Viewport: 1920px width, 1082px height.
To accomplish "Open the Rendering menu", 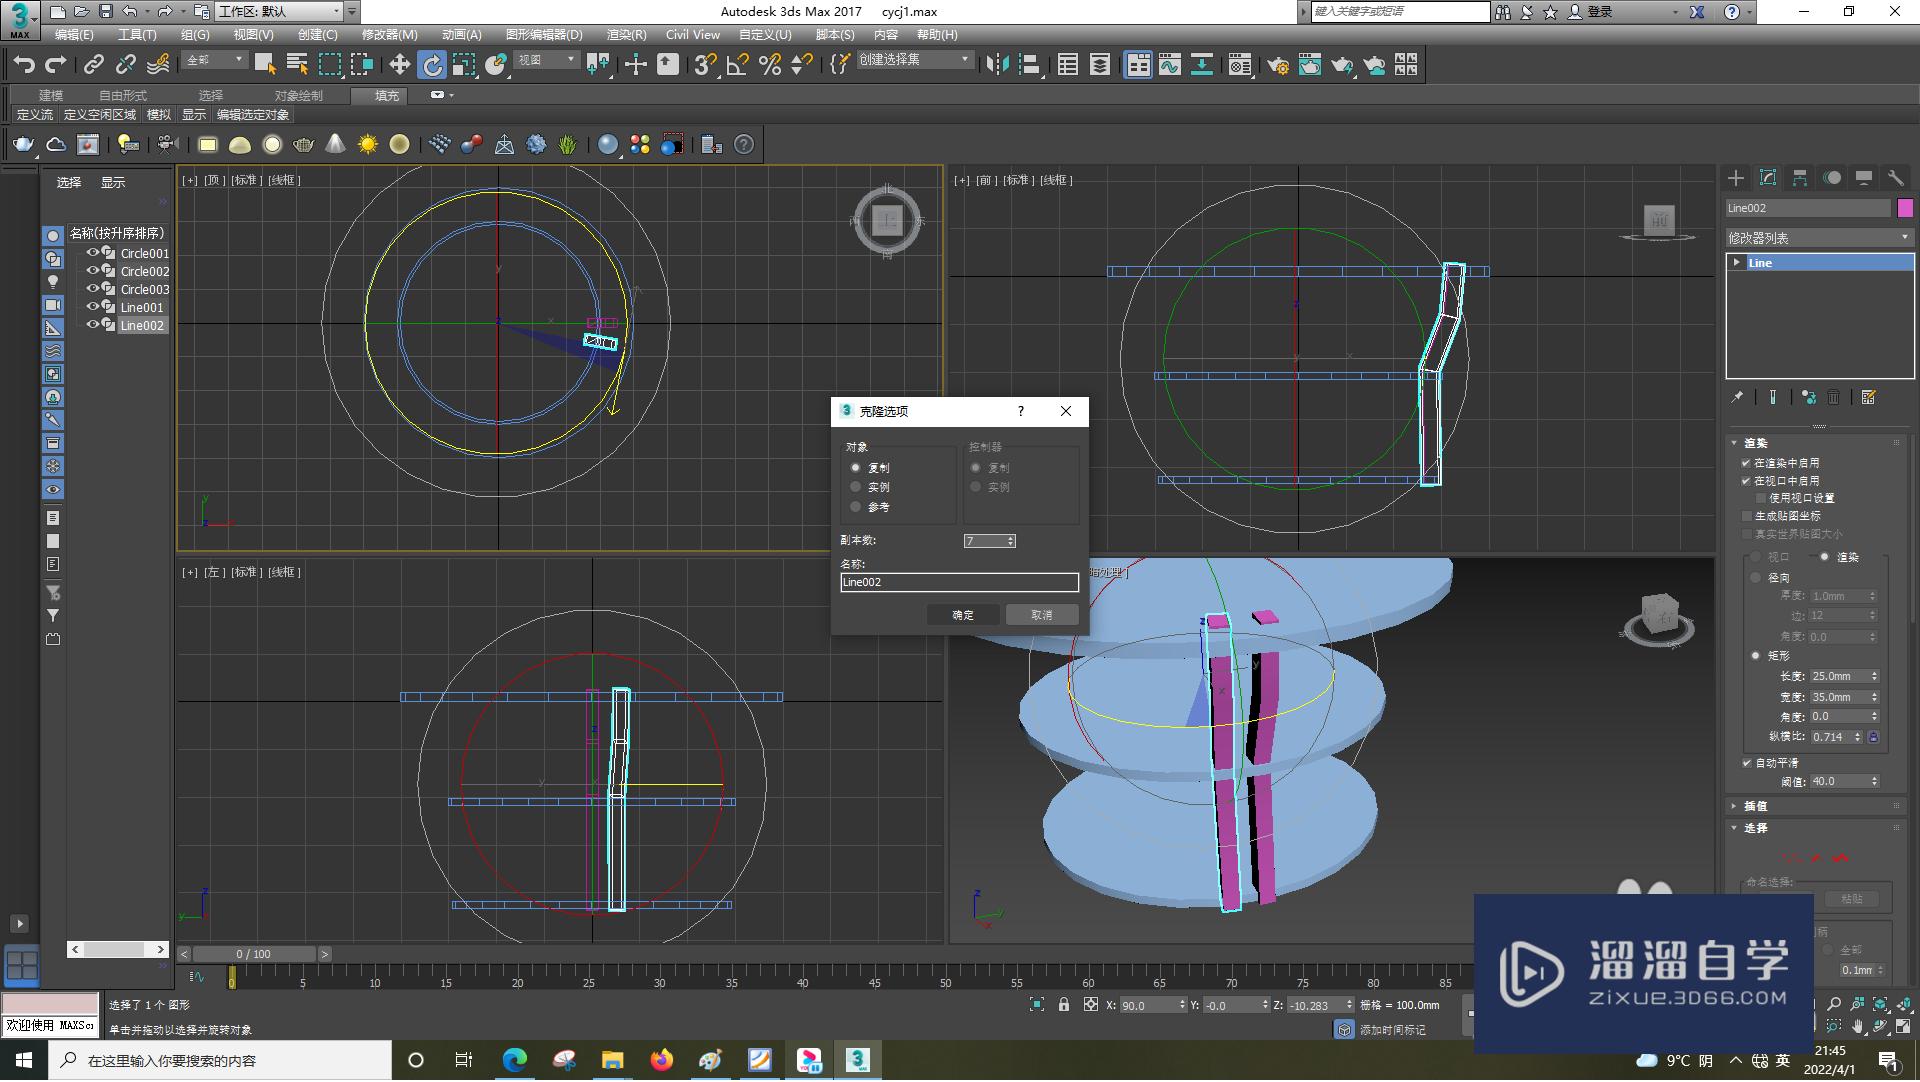I will coord(626,35).
